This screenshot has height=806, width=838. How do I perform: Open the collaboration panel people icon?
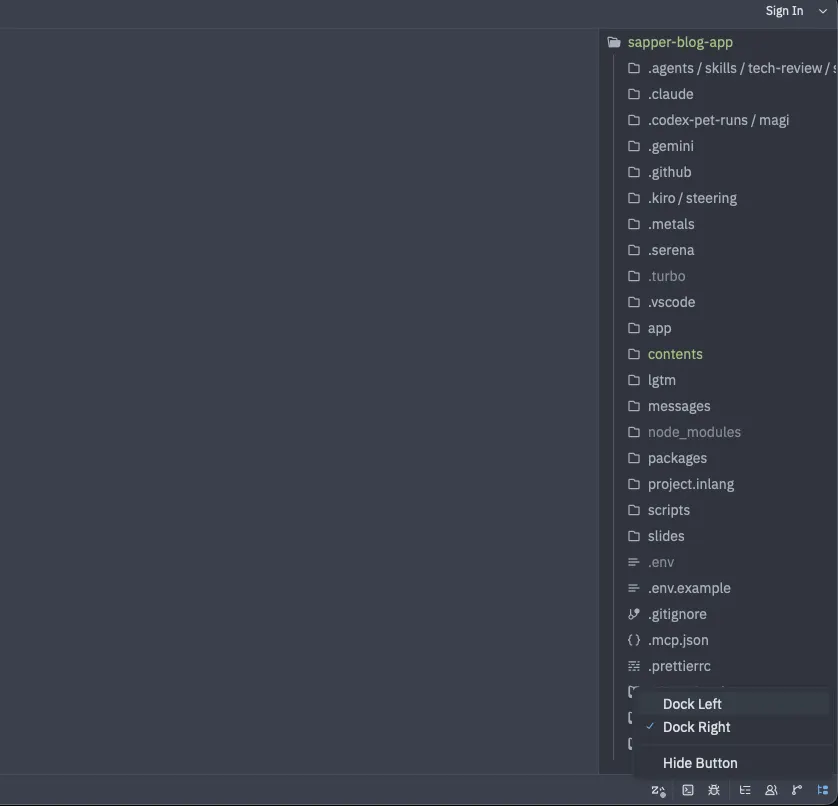point(771,790)
